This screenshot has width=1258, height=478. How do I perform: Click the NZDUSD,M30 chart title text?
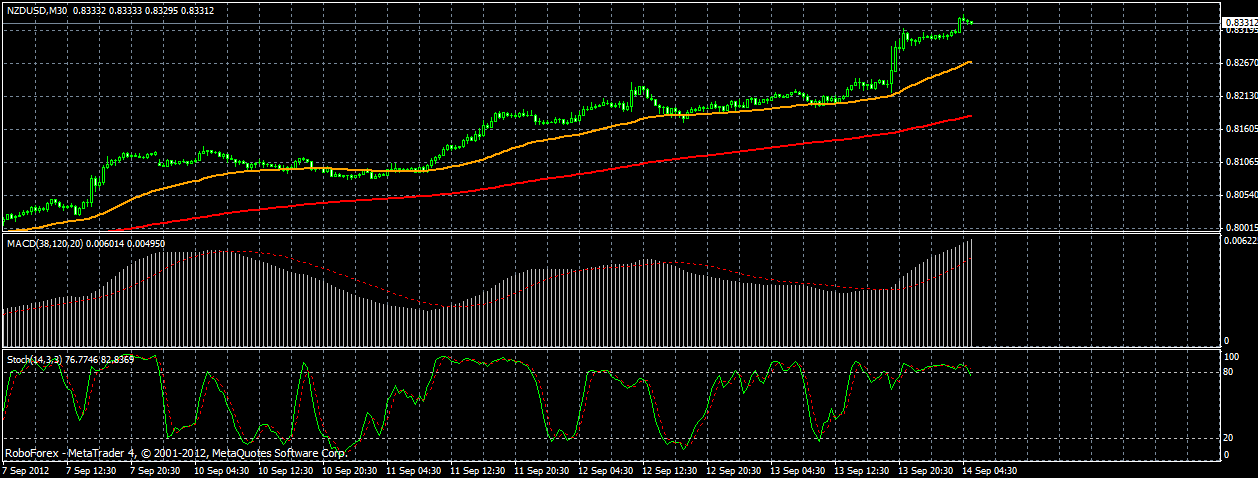click(x=38, y=9)
